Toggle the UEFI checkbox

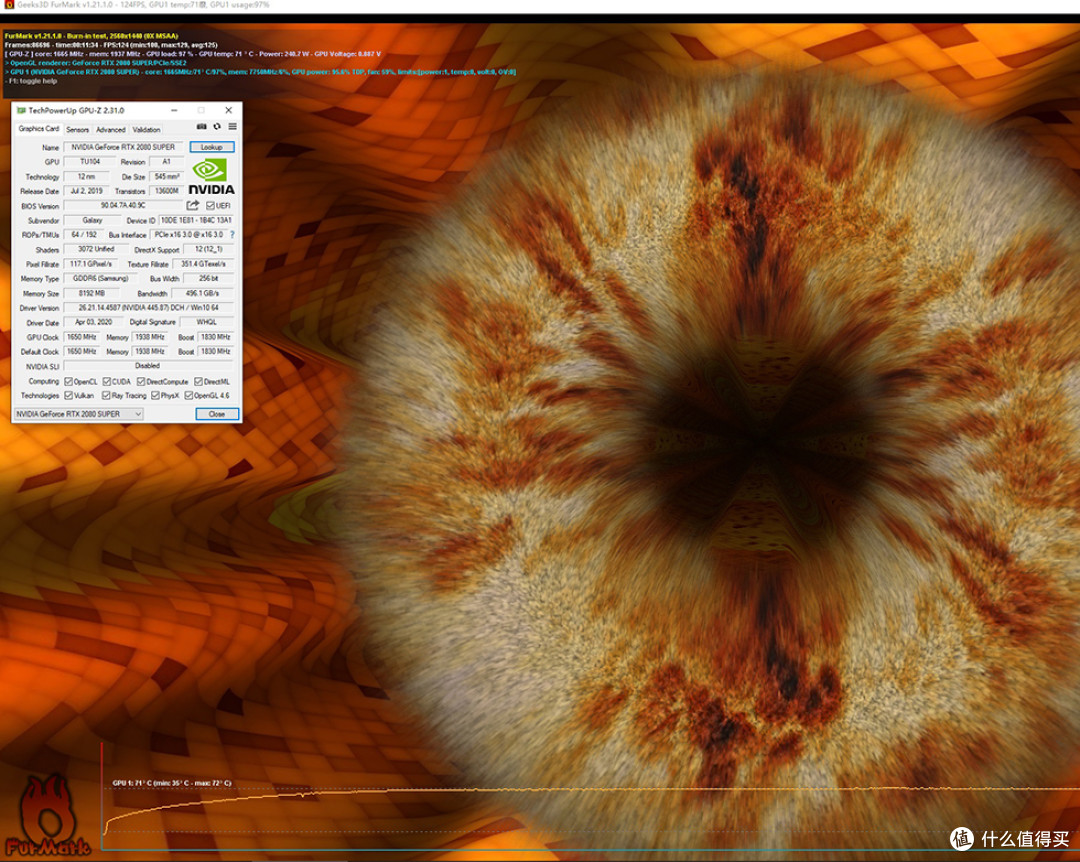coord(210,206)
